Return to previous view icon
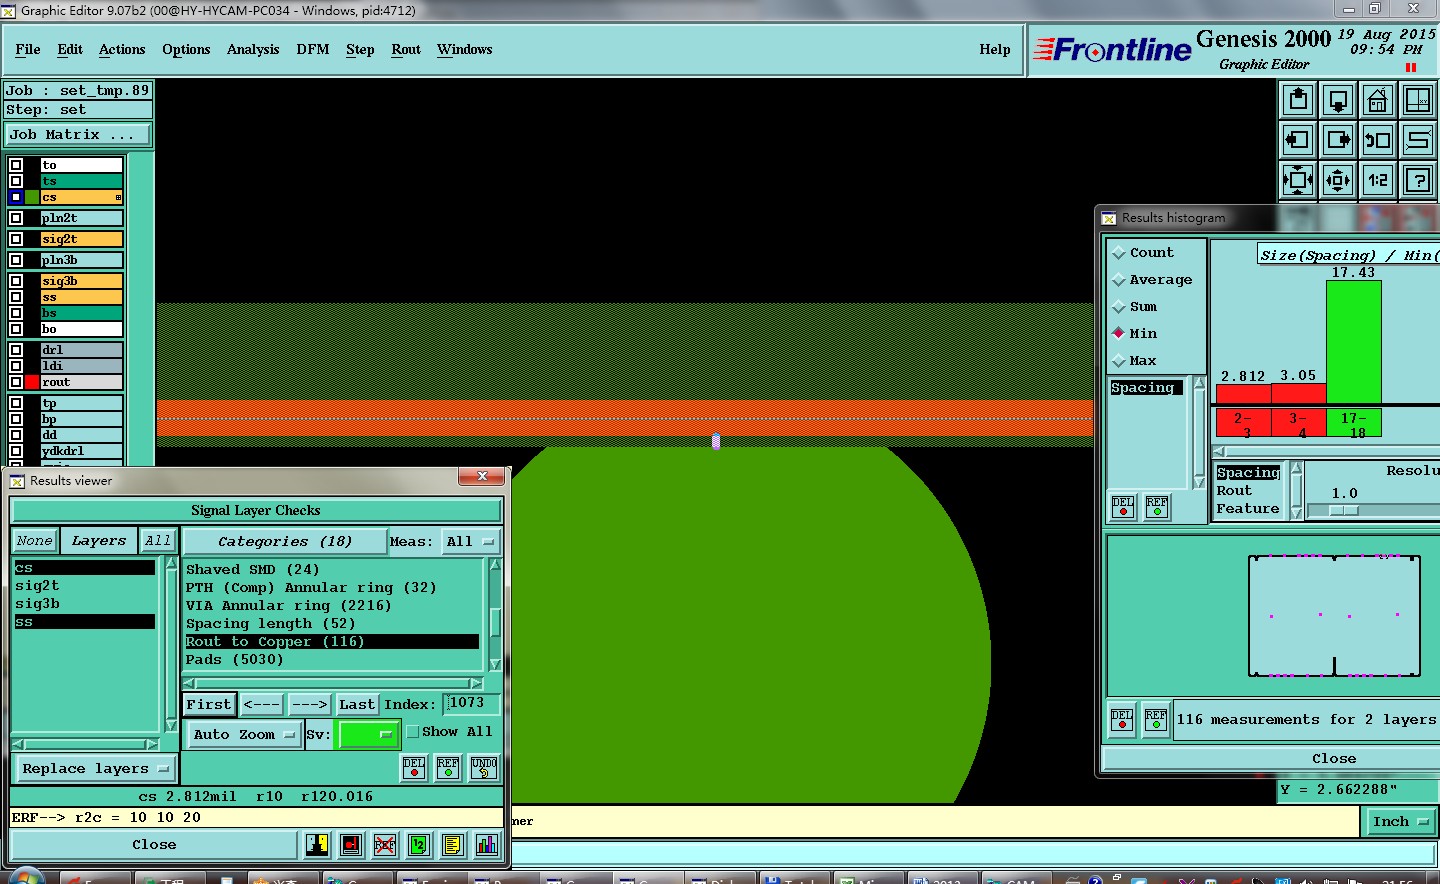The image size is (1440, 884). coord(1378,140)
